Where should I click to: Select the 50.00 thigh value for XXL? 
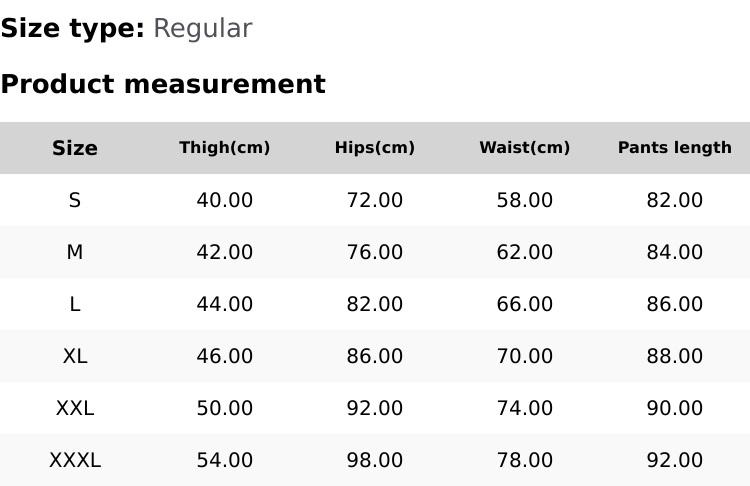pos(225,408)
